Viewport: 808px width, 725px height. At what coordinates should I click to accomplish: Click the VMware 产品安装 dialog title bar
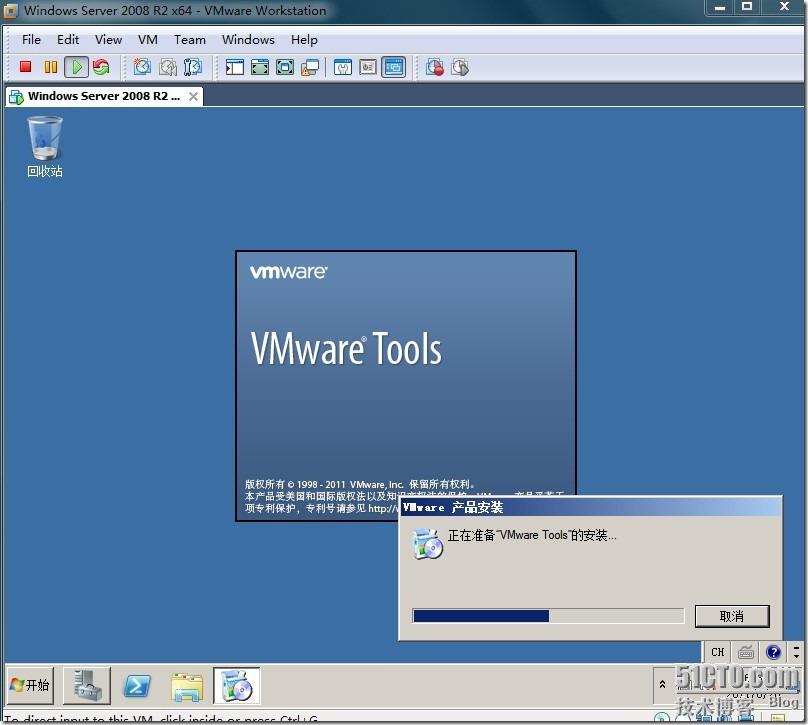[x=591, y=508]
